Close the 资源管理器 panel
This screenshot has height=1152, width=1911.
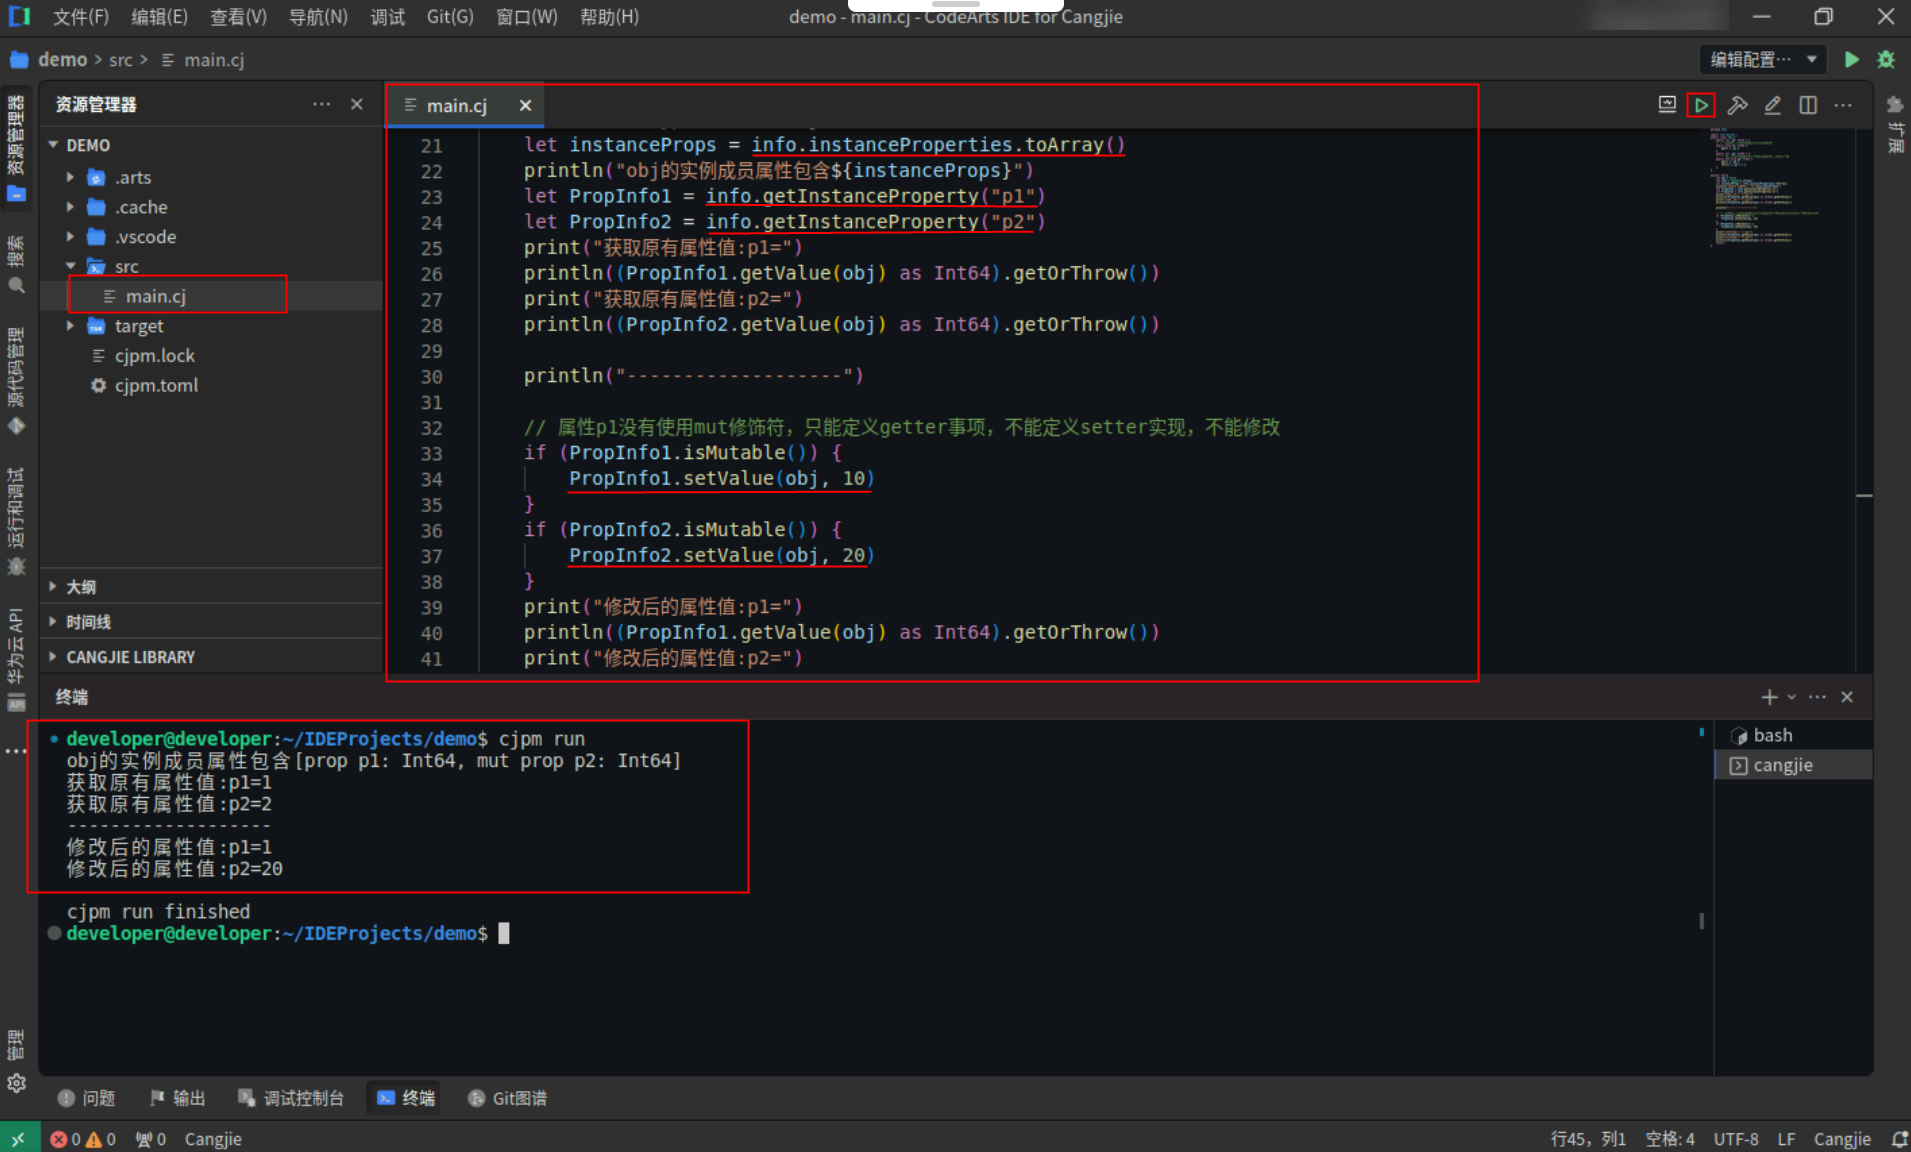pos(357,104)
